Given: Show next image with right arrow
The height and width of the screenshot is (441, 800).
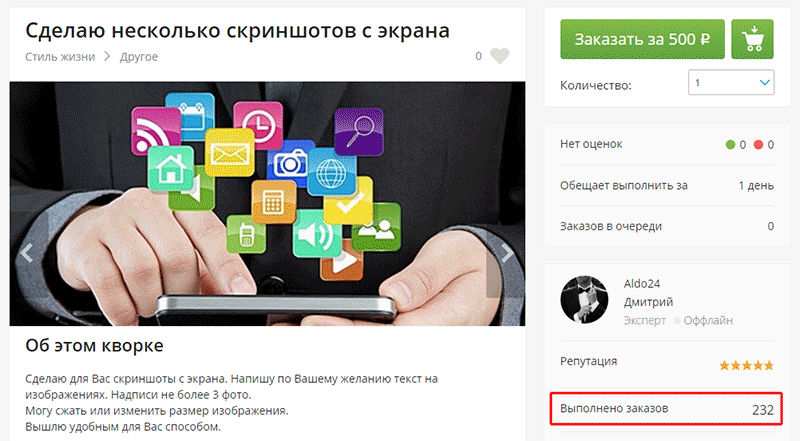Looking at the screenshot, I should coord(506,253).
